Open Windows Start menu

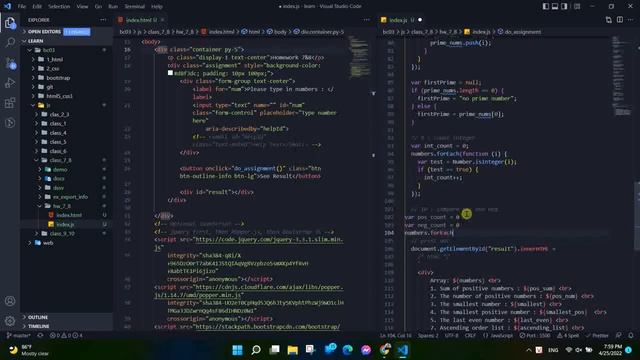coord(238,350)
